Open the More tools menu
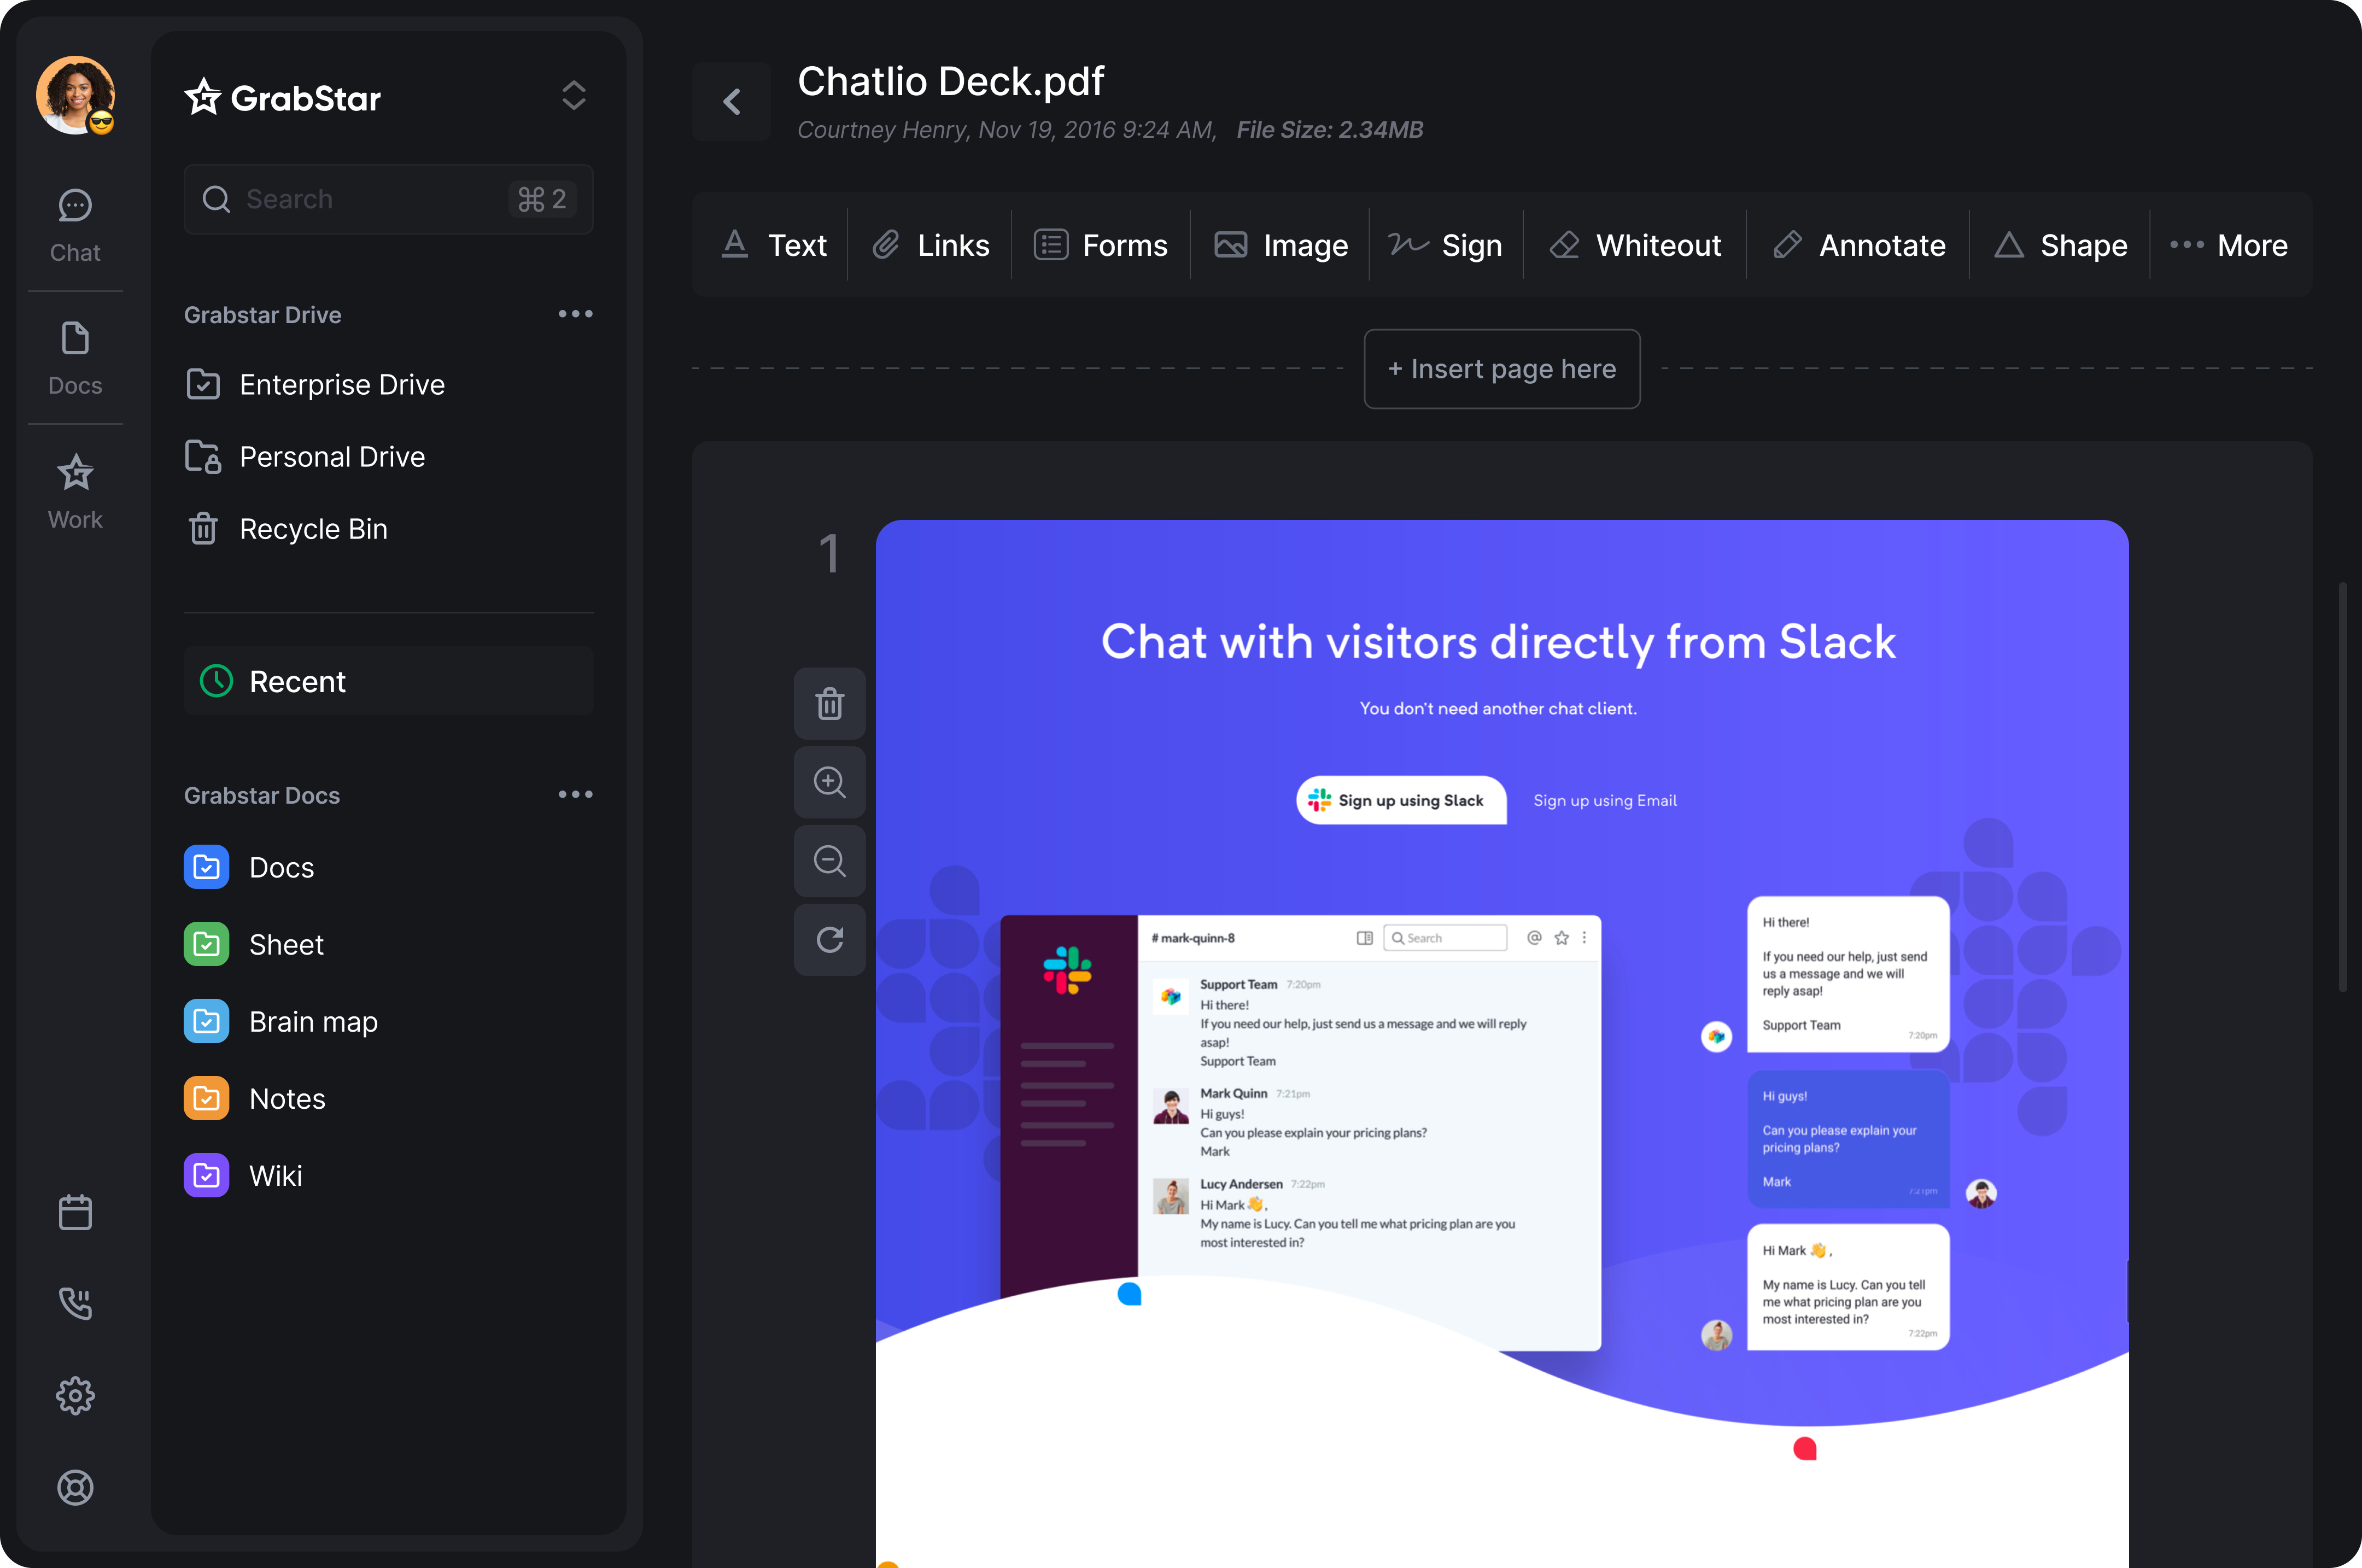Viewport: 2362px width, 1568px height. 2229,245
